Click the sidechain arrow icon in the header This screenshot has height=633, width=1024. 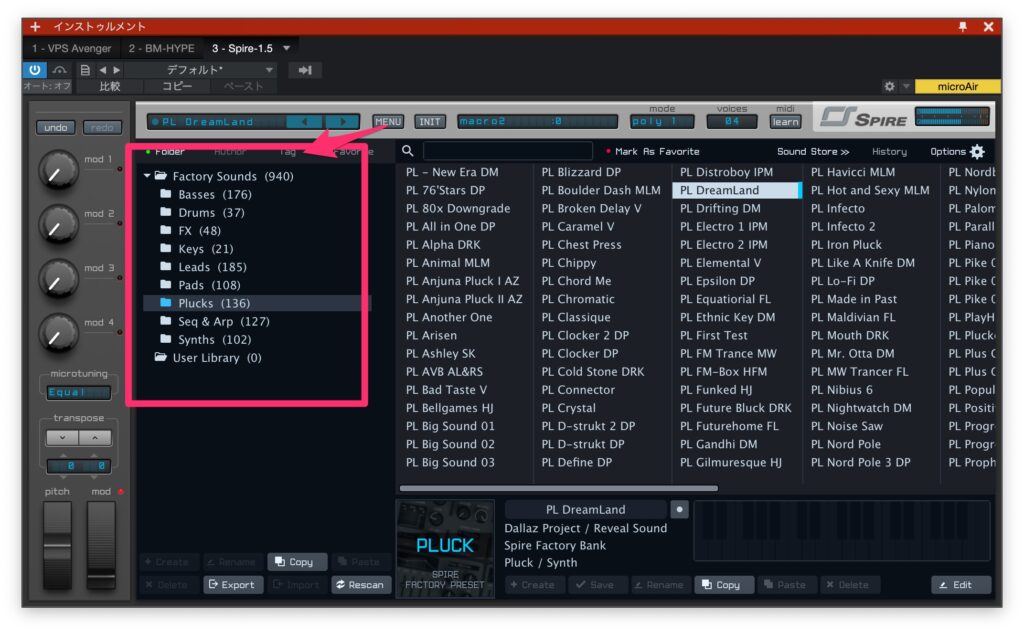(x=305, y=70)
